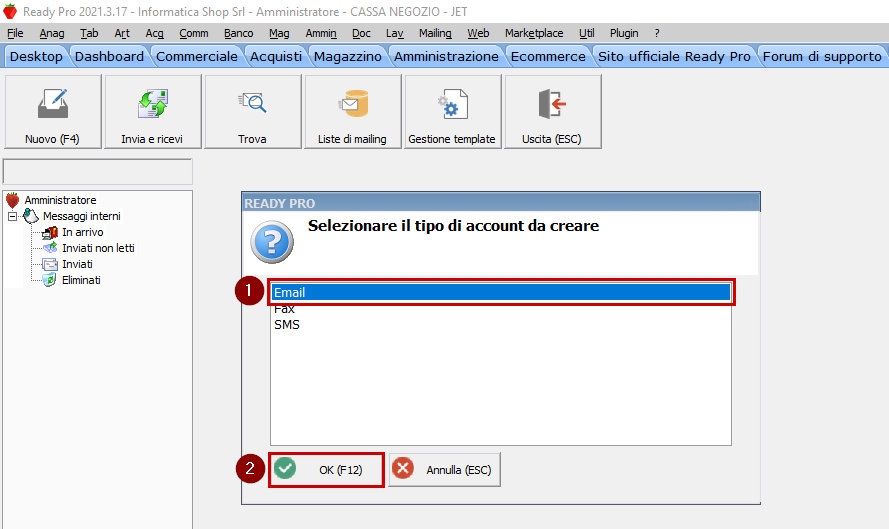Open the Anag menu

coord(52,33)
